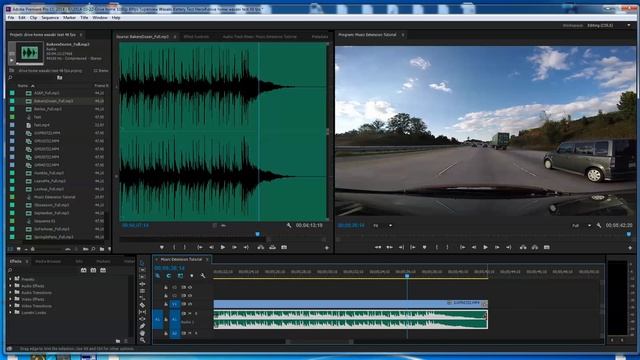Select the Hand tool
Image resolution: width=640 pixels, height=360 pixels.
pyautogui.click(x=142, y=333)
